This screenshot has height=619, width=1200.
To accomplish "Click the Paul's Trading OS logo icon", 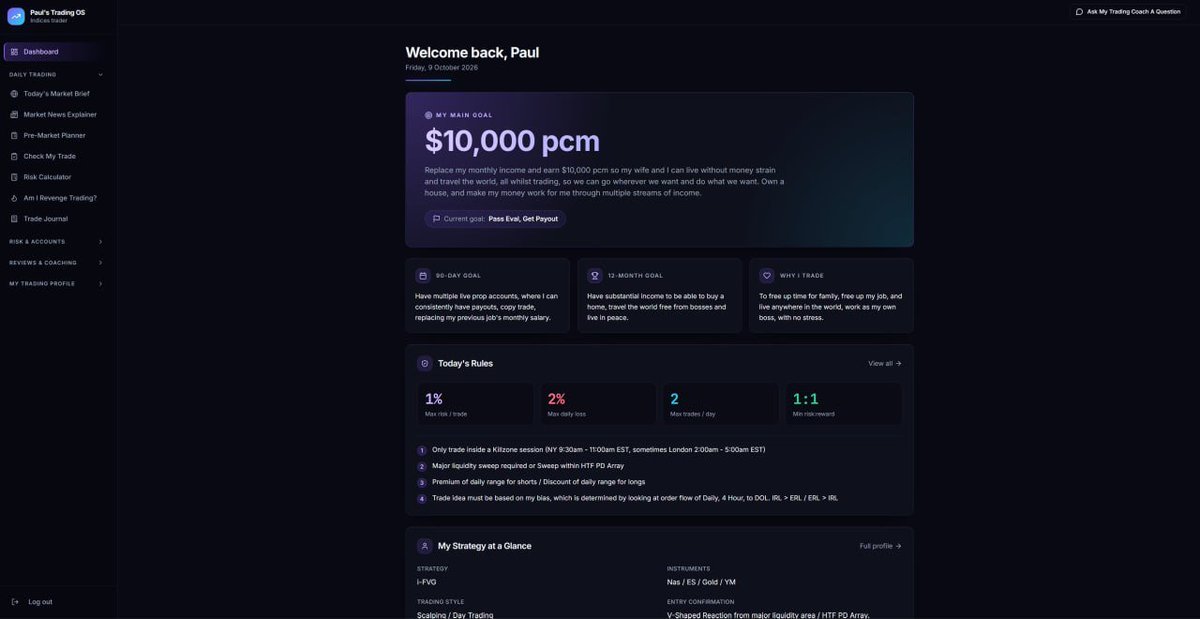I will coord(16,16).
